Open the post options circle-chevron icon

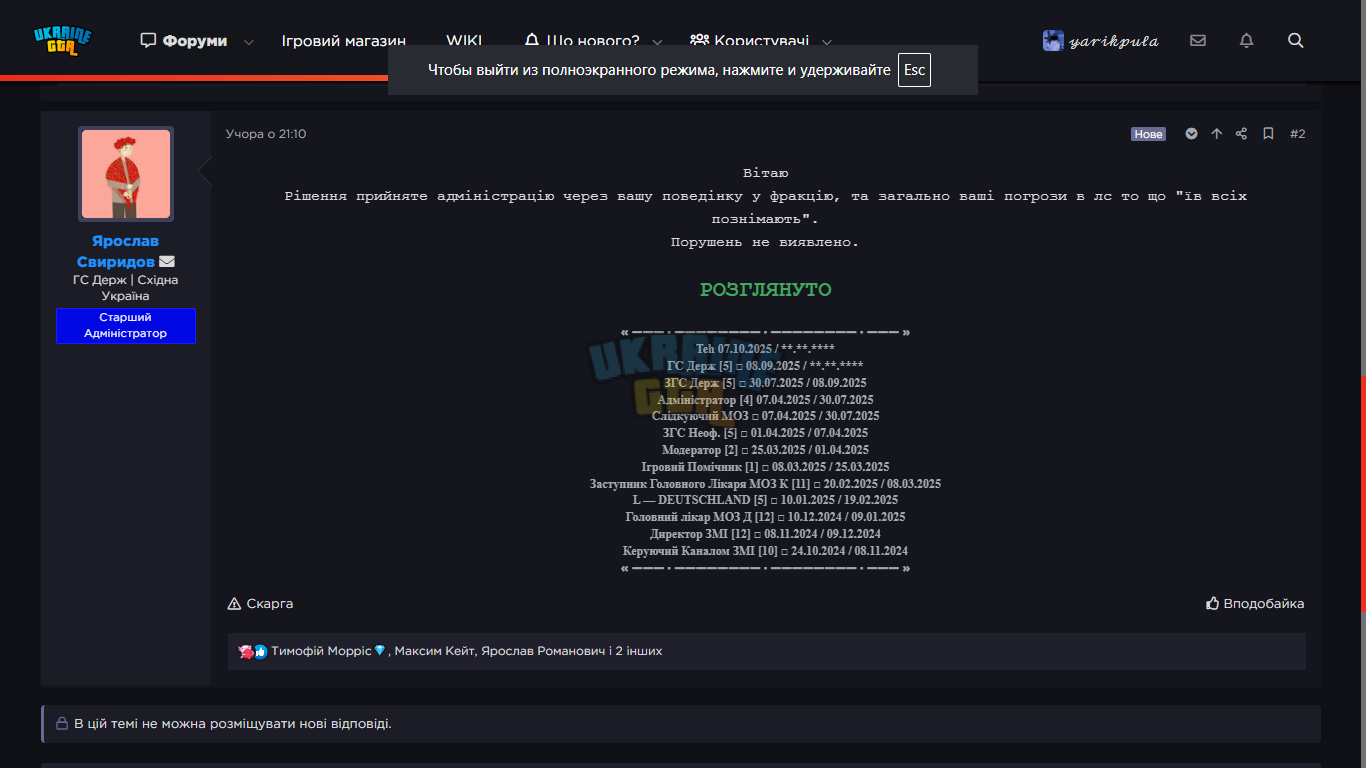[x=1192, y=134]
